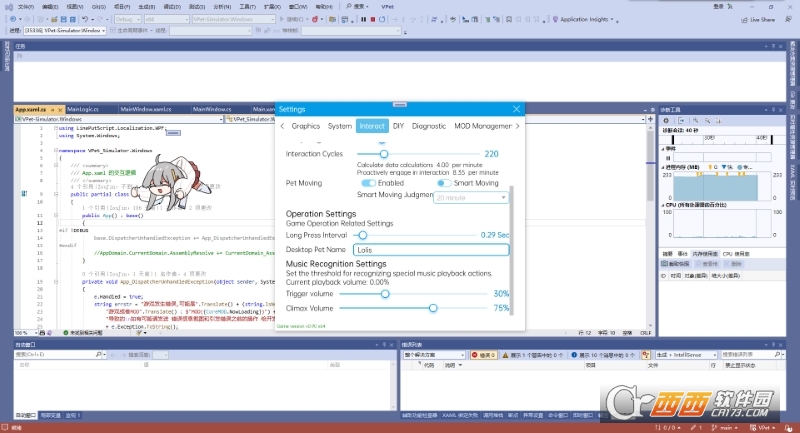Image resolution: width=800 pixels, height=433 pixels.
Task: Toggle the Smart Moving switch
Action: [444, 183]
